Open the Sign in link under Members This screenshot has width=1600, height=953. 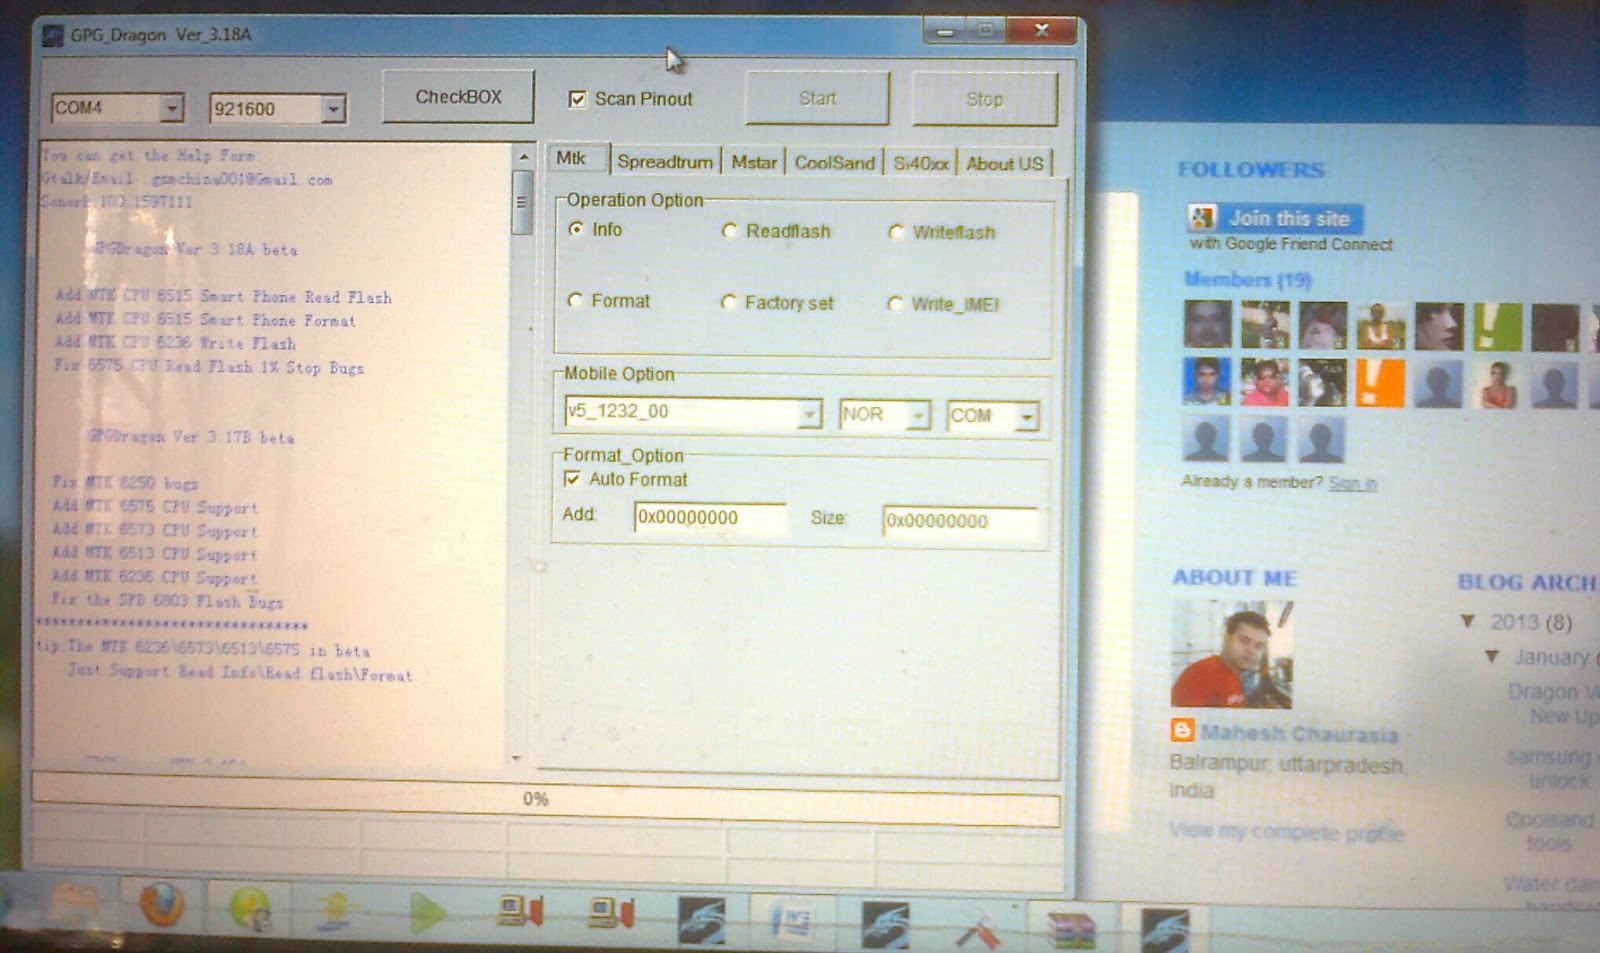click(1352, 484)
